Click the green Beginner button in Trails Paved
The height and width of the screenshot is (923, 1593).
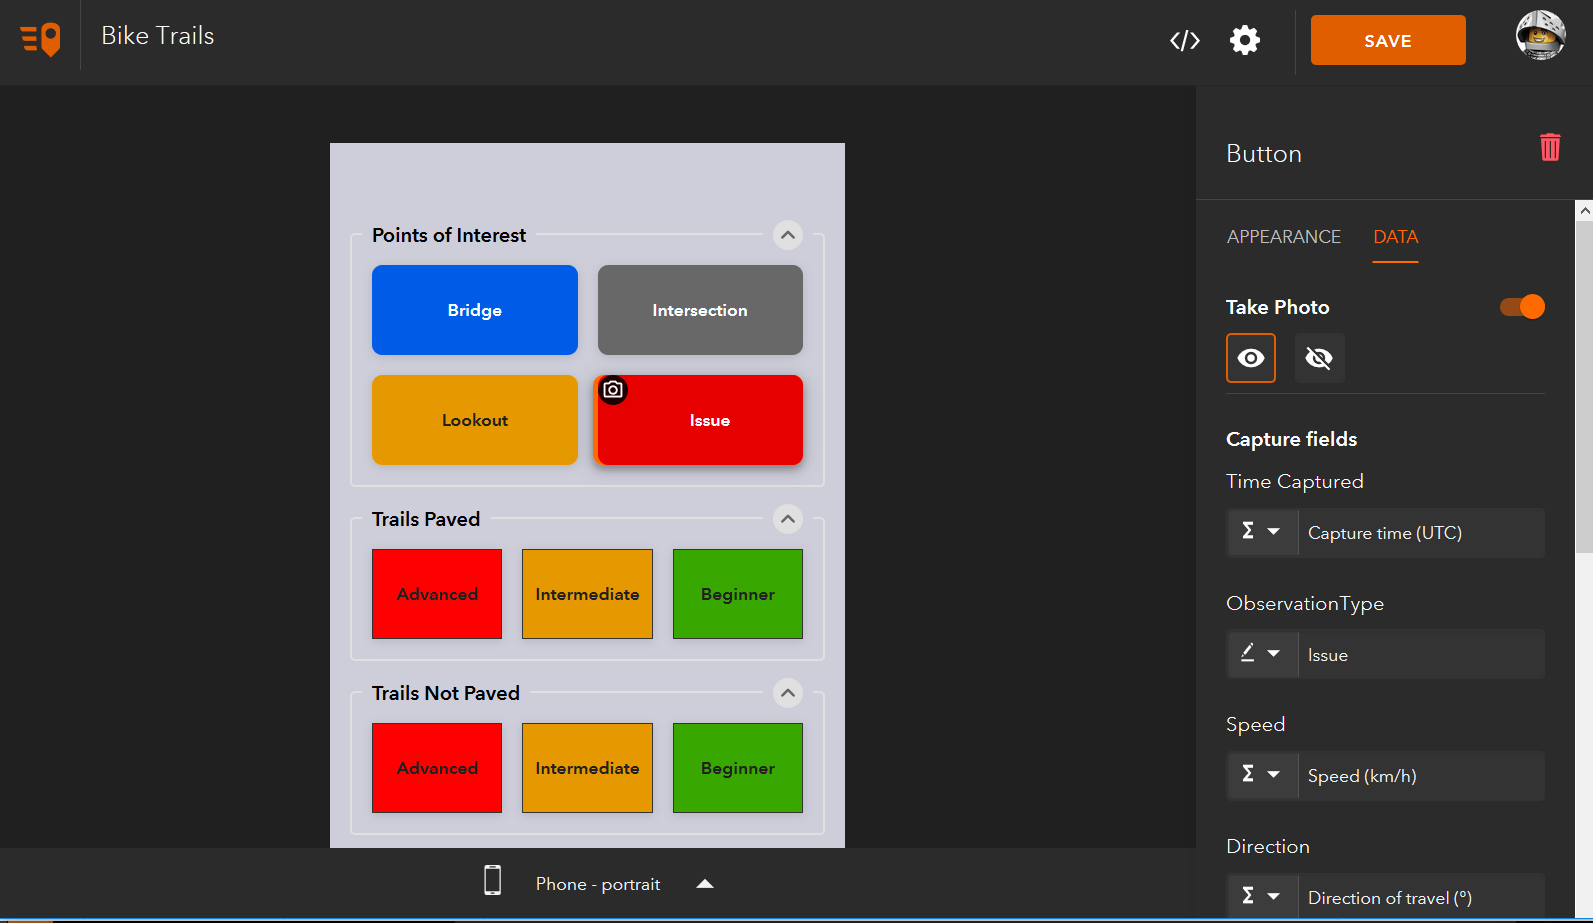pyautogui.click(x=738, y=594)
